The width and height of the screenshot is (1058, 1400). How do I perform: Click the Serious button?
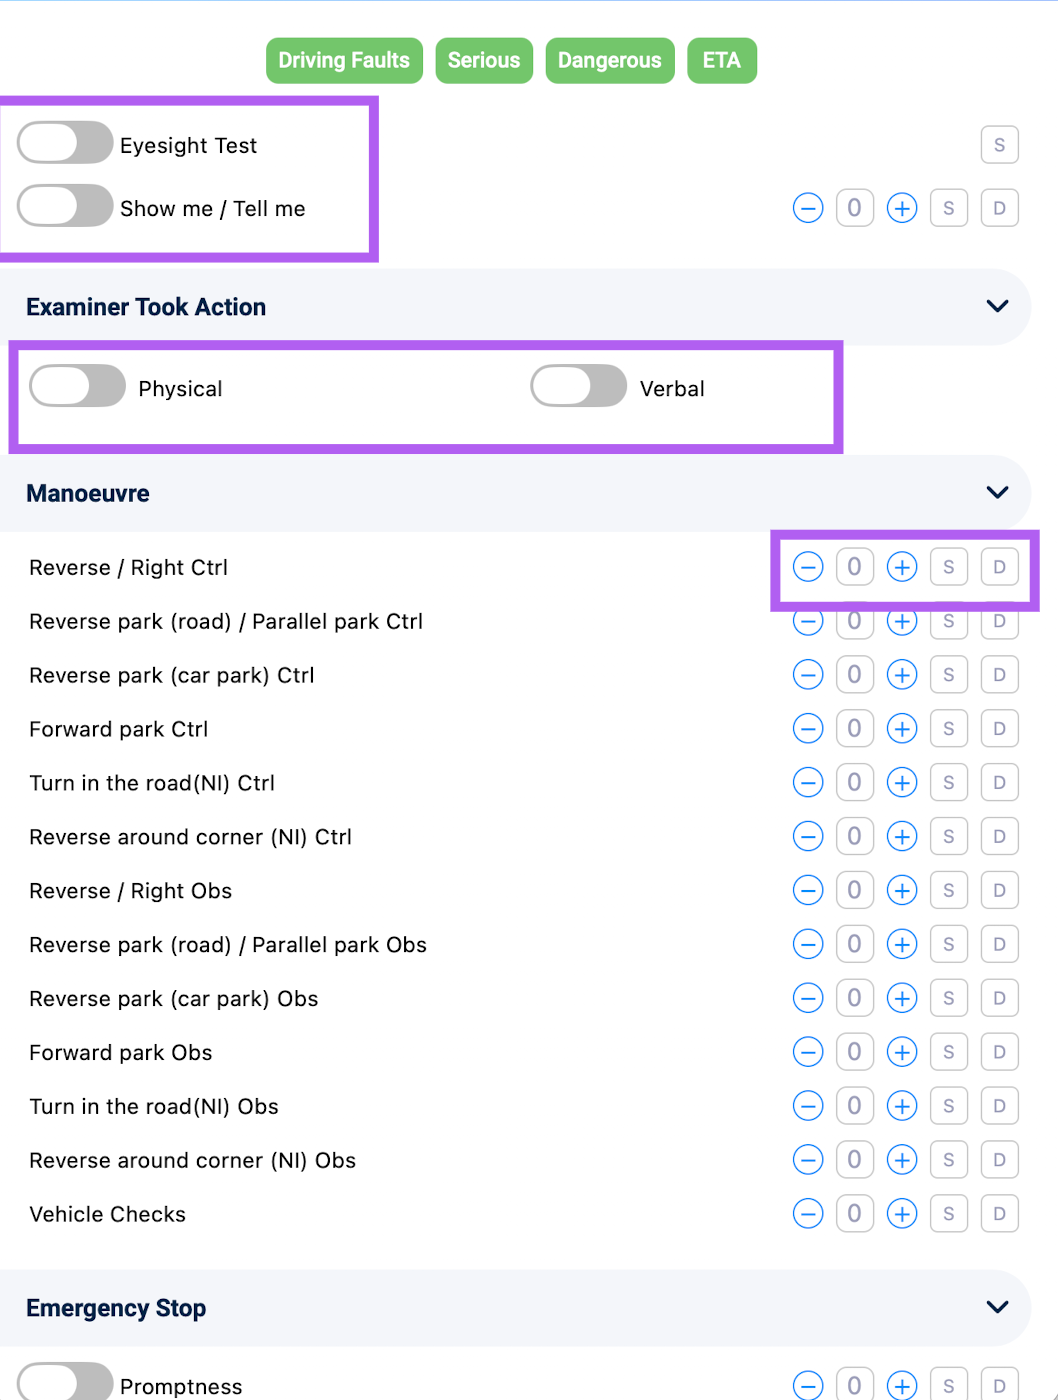coord(484,61)
